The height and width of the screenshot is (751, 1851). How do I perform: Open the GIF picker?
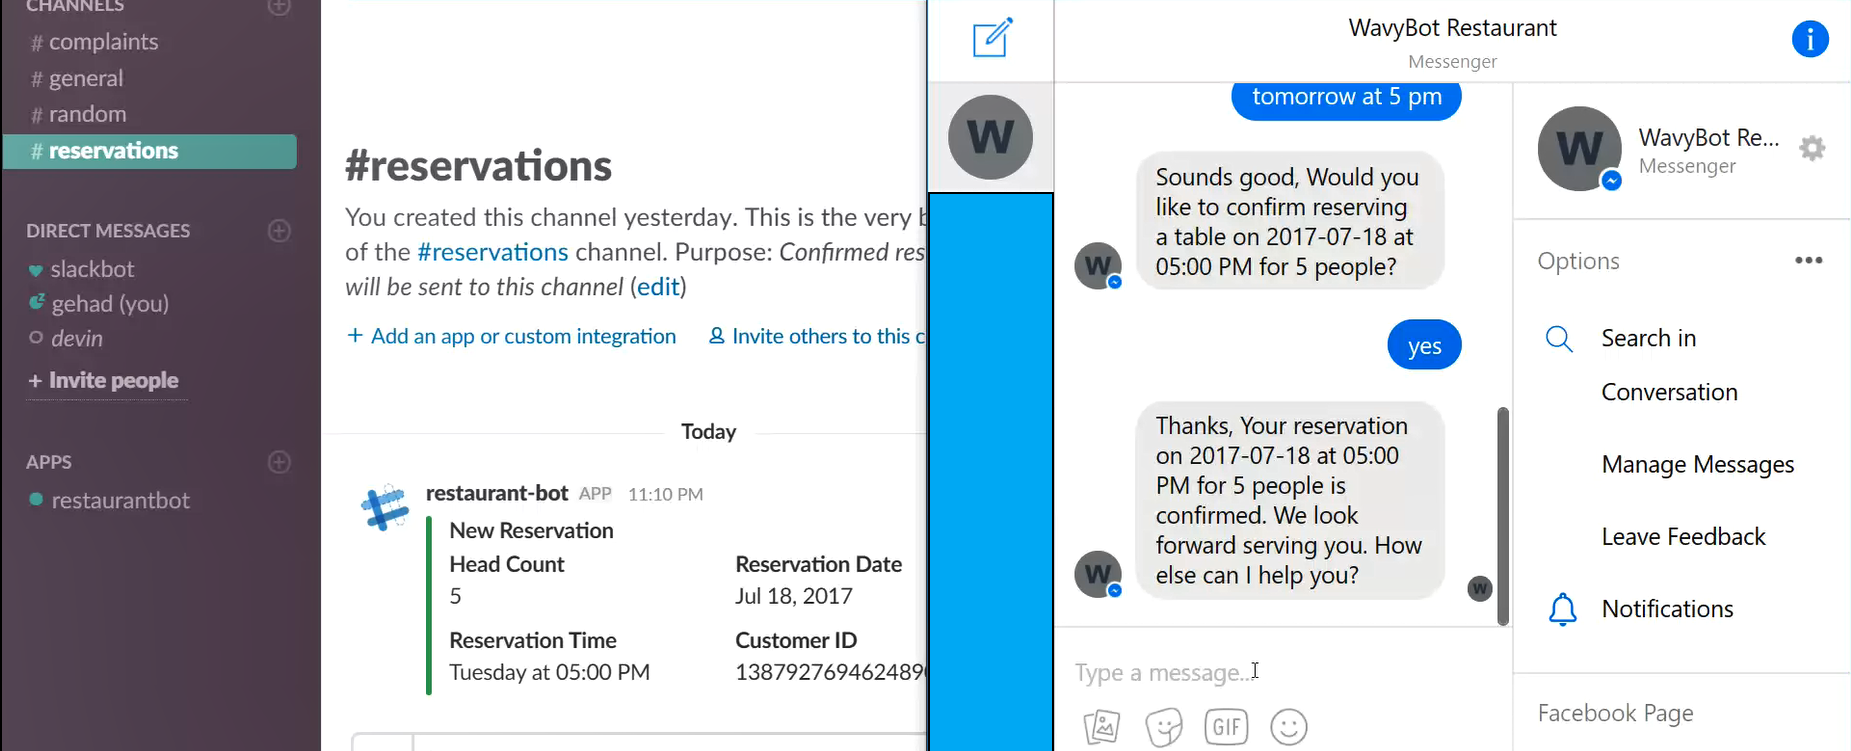1226,726
